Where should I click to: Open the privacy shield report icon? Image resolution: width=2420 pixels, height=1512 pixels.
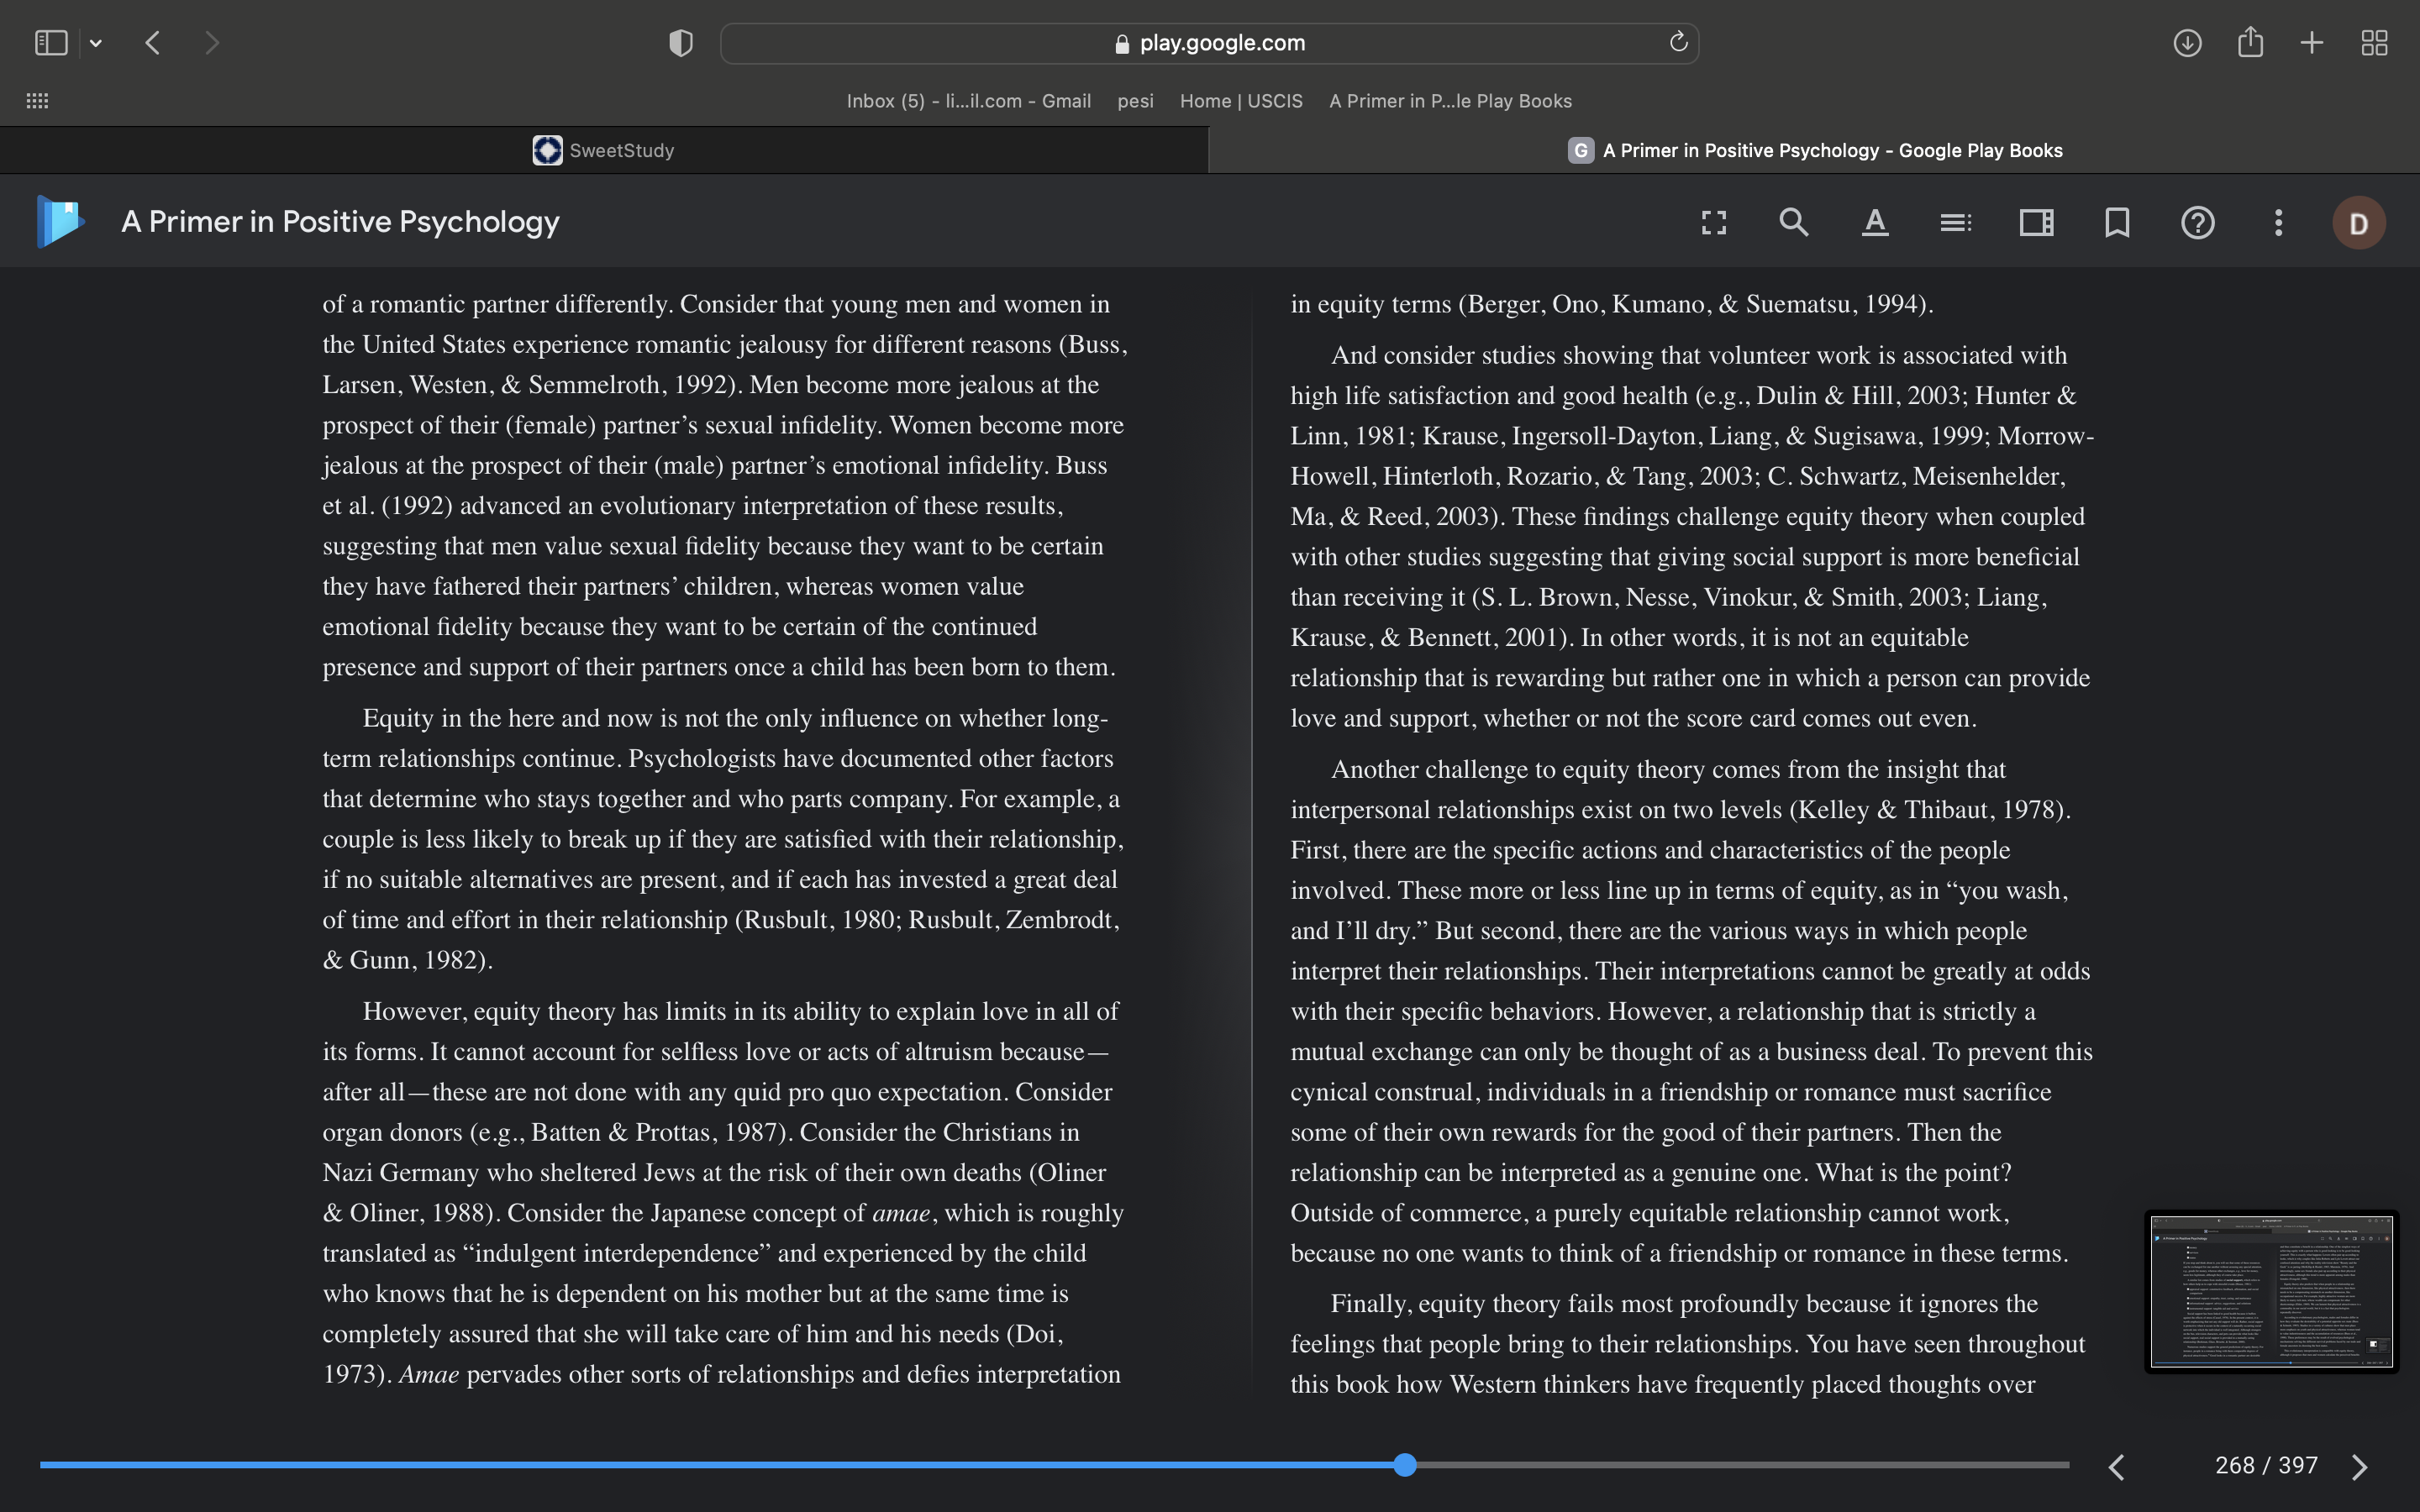681,43
